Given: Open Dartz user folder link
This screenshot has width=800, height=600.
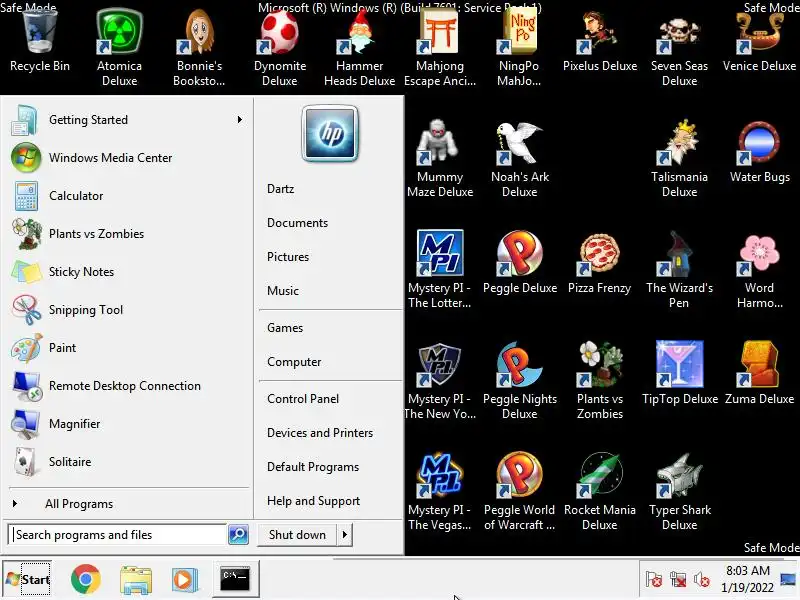Looking at the screenshot, I should point(281,189).
